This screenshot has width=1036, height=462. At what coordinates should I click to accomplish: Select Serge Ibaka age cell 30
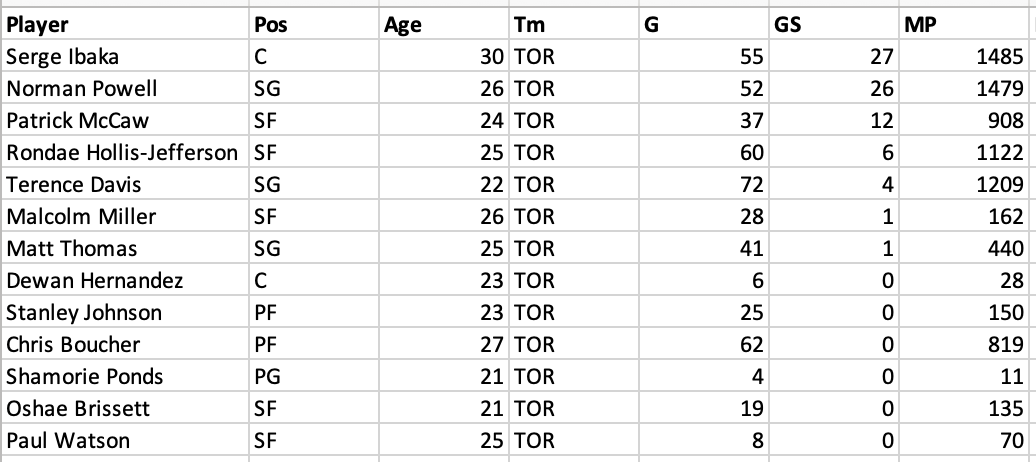pyautogui.click(x=444, y=56)
